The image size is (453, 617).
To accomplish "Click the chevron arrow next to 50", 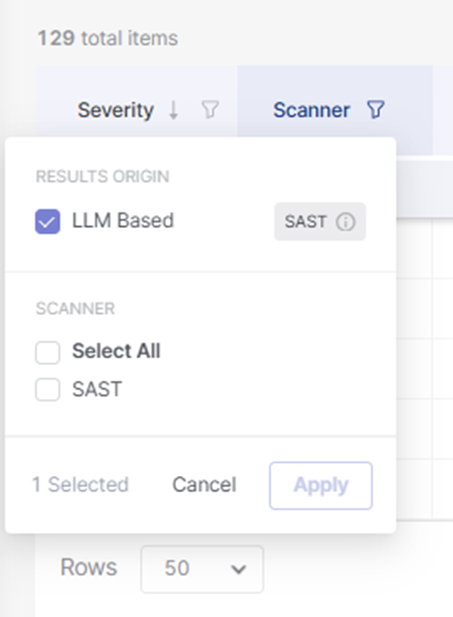I will 238,569.
